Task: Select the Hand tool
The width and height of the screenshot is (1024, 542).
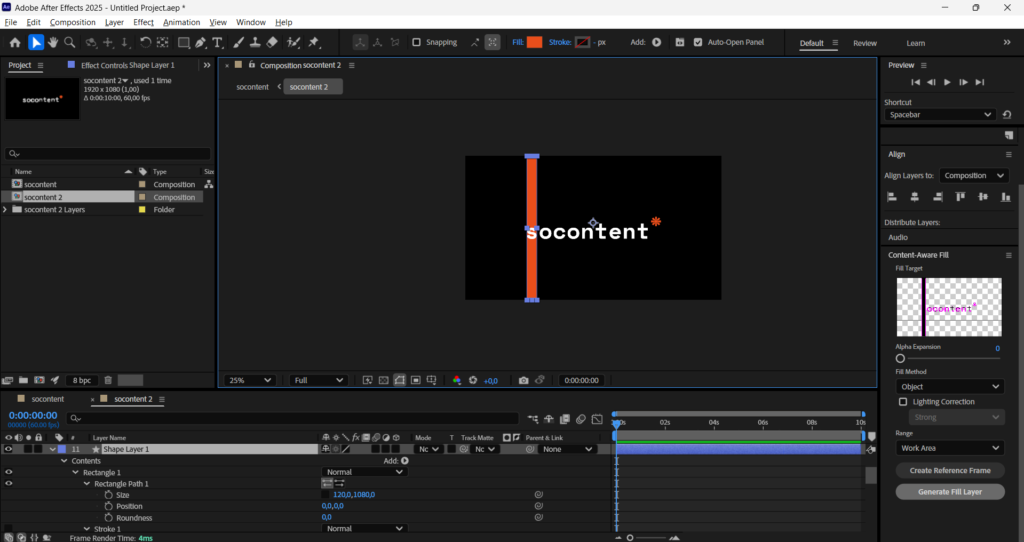Action: pos(53,42)
